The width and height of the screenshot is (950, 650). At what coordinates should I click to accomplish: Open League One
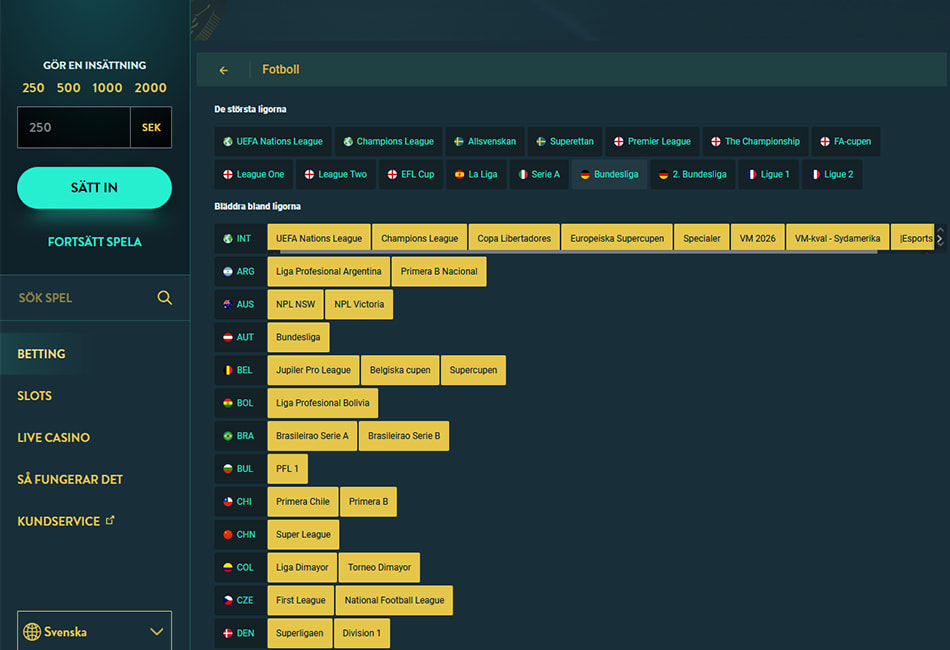click(254, 174)
